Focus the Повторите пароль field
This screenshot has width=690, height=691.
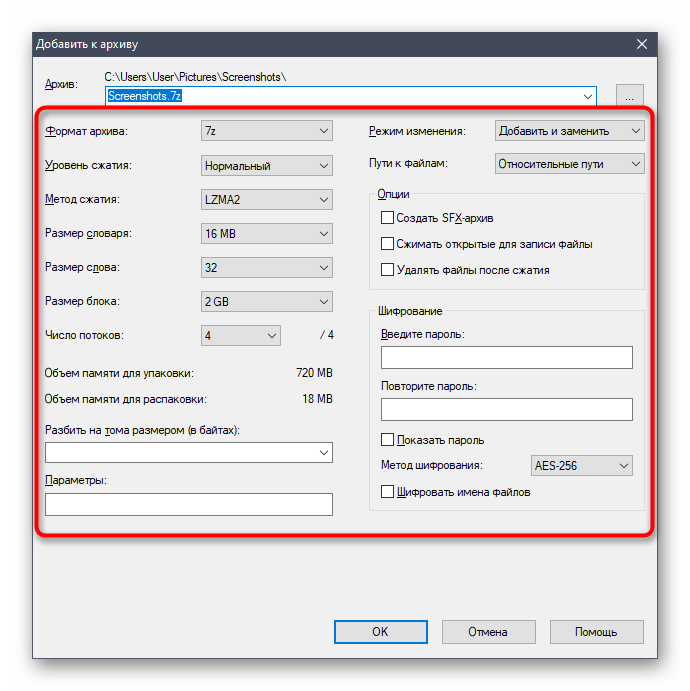[x=507, y=409]
